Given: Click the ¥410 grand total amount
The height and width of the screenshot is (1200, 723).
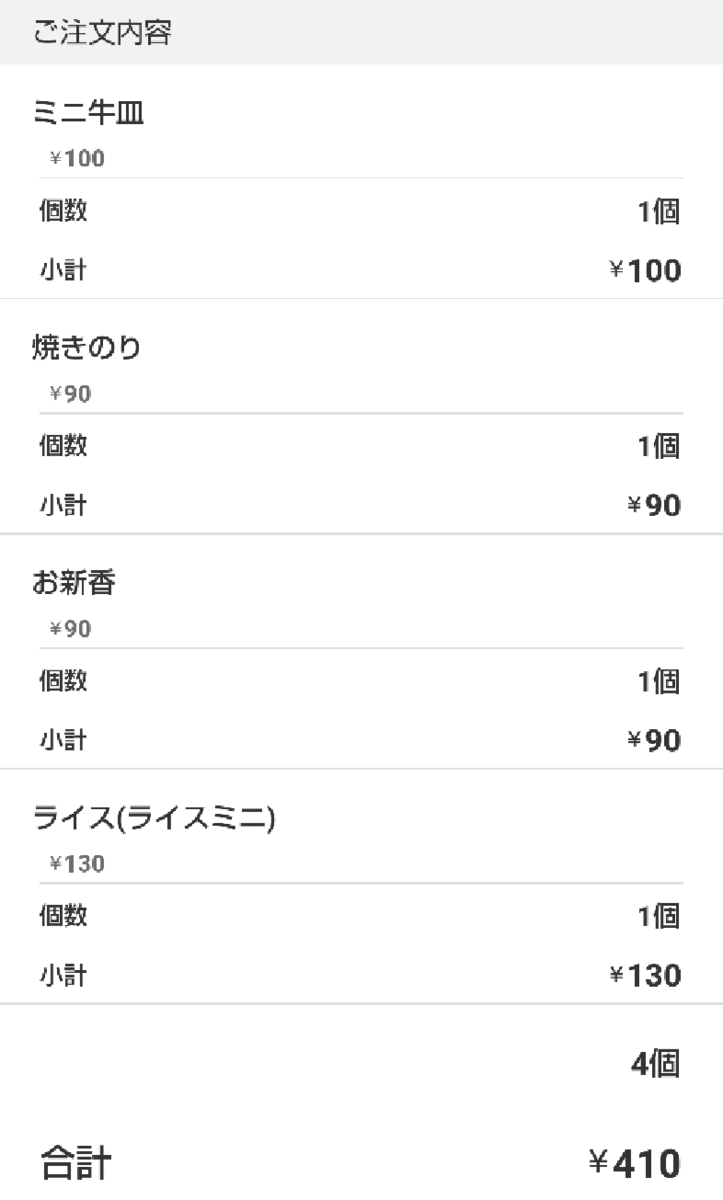Looking at the screenshot, I should pos(633,1164).
